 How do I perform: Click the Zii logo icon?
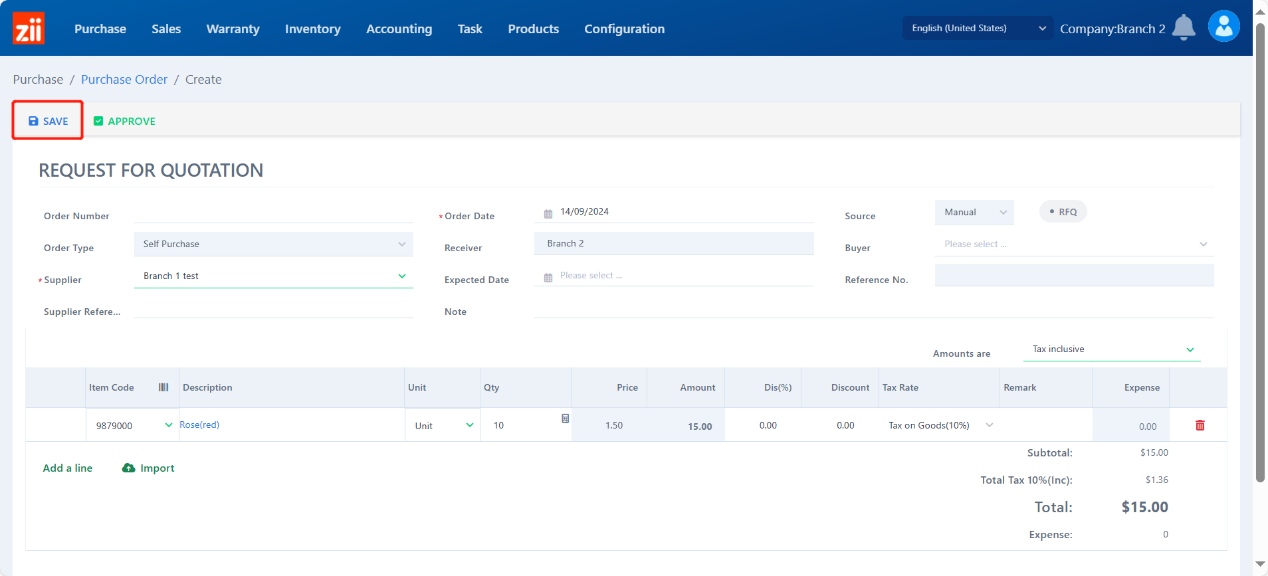point(28,28)
